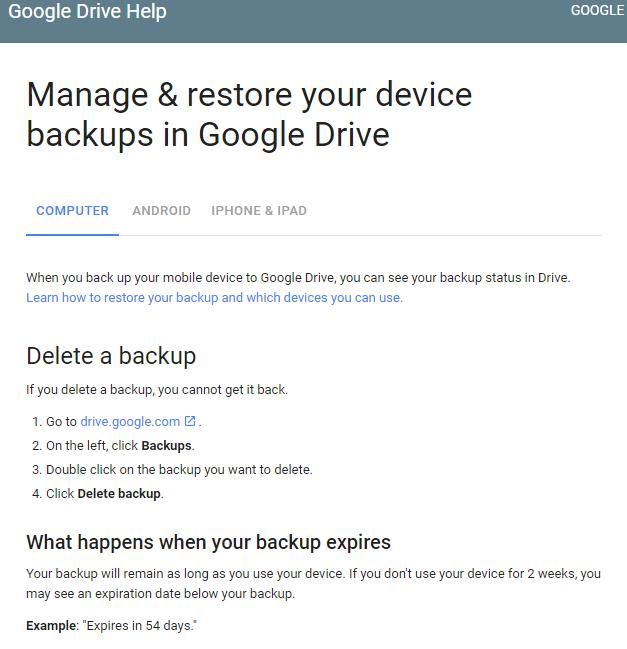Click step 3 'Double click on the backup' text
This screenshot has width=627, height=649.
pyautogui.click(x=179, y=469)
